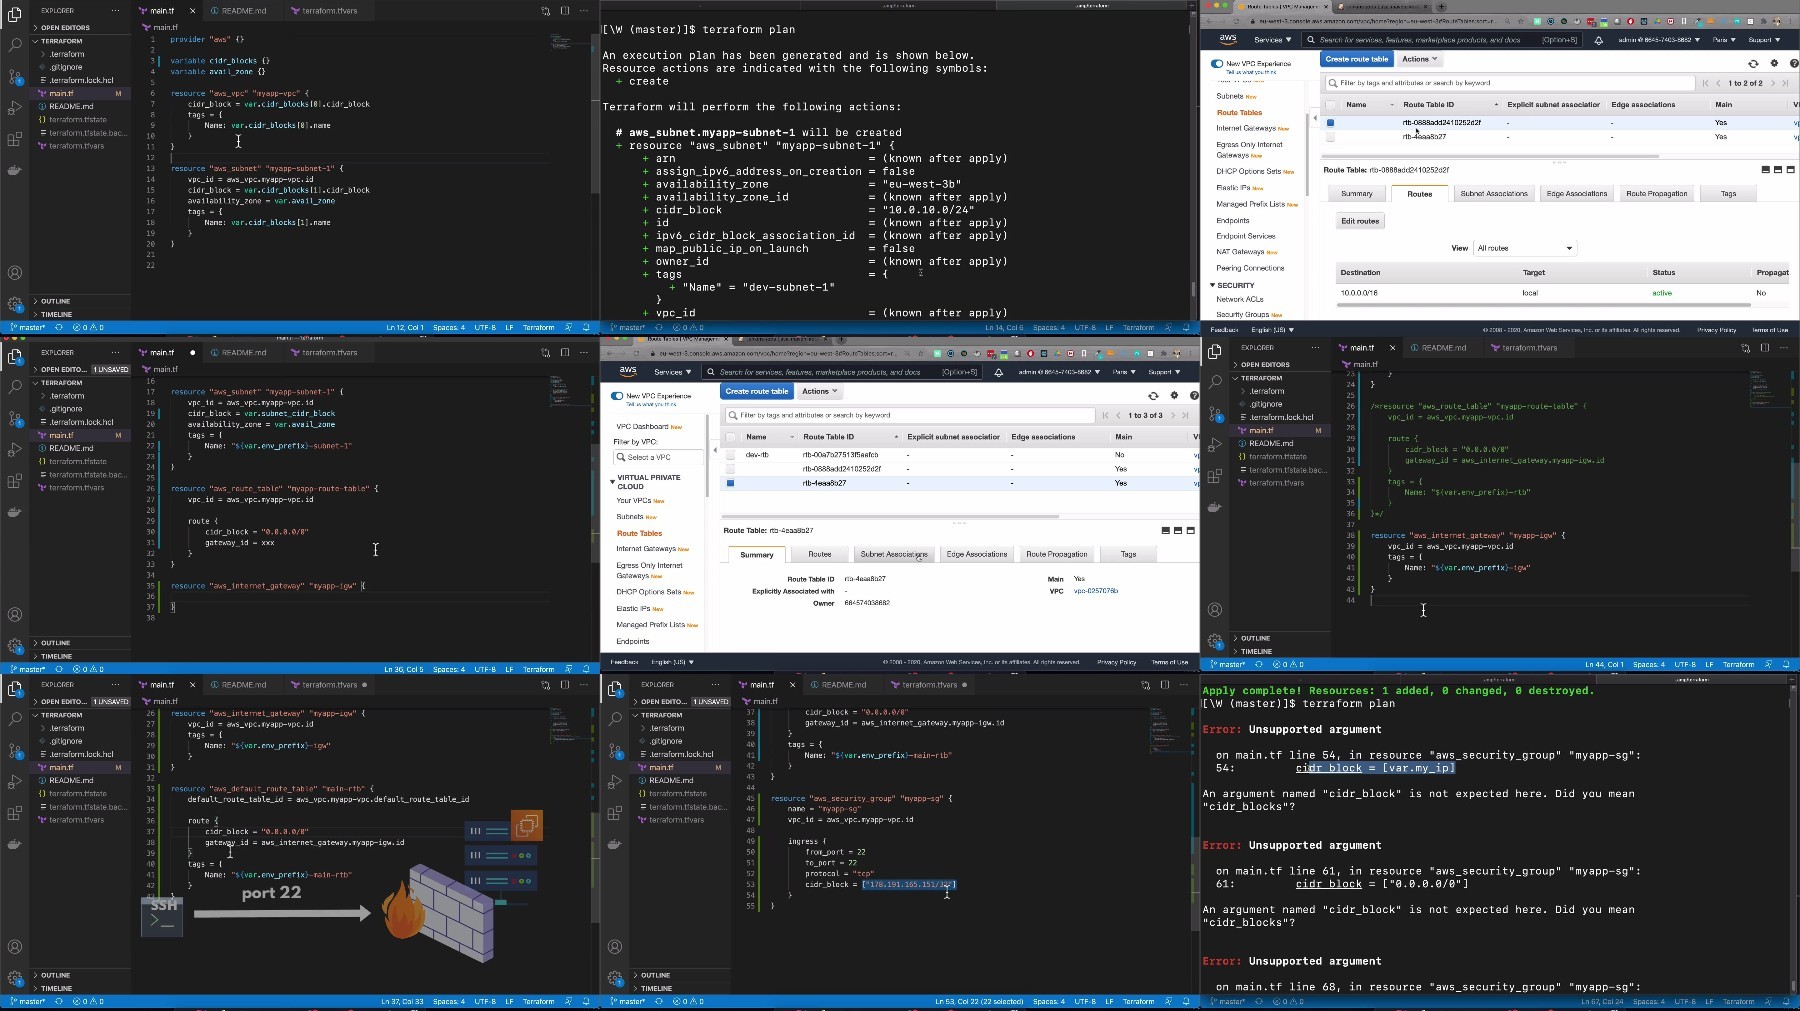
Task: Open Extensions icon in Ln 53 VS Code window
Action: point(615,813)
